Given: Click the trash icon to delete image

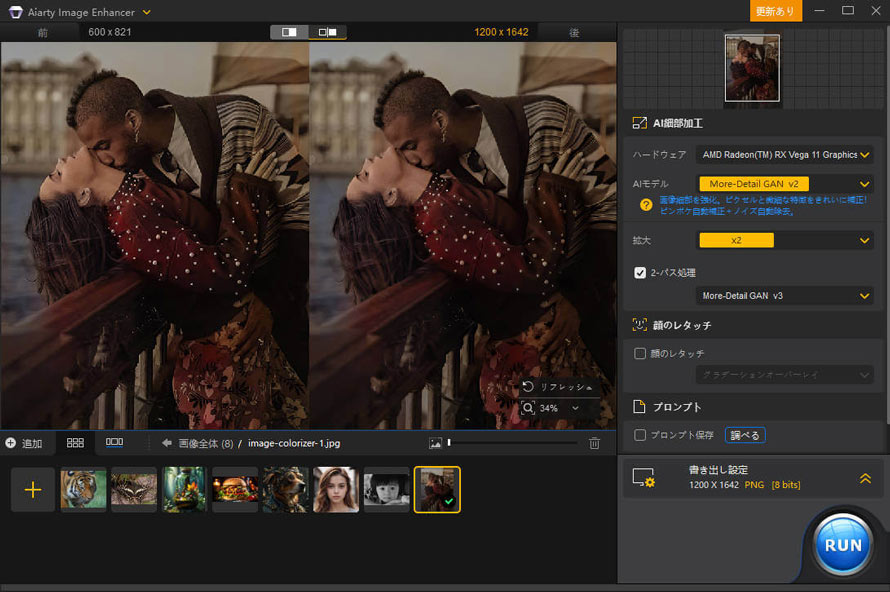Looking at the screenshot, I should click(x=595, y=442).
